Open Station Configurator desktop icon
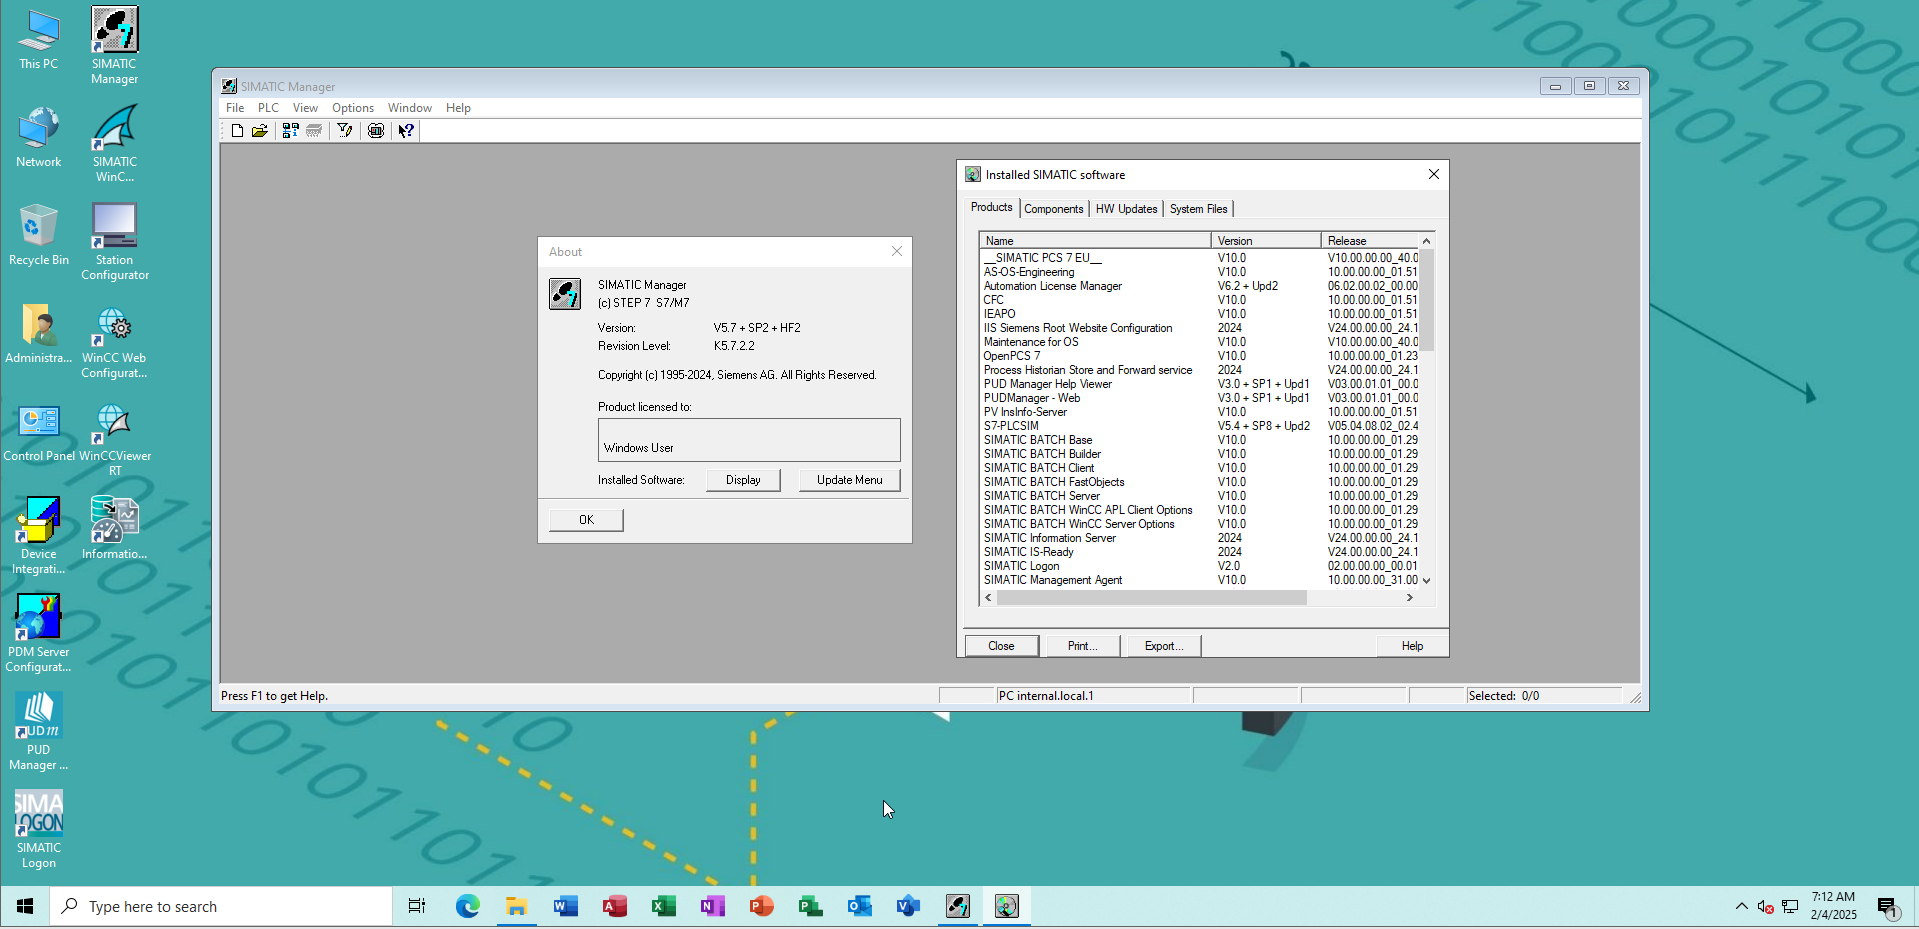Image resolution: width=1919 pixels, height=929 pixels. [115, 241]
